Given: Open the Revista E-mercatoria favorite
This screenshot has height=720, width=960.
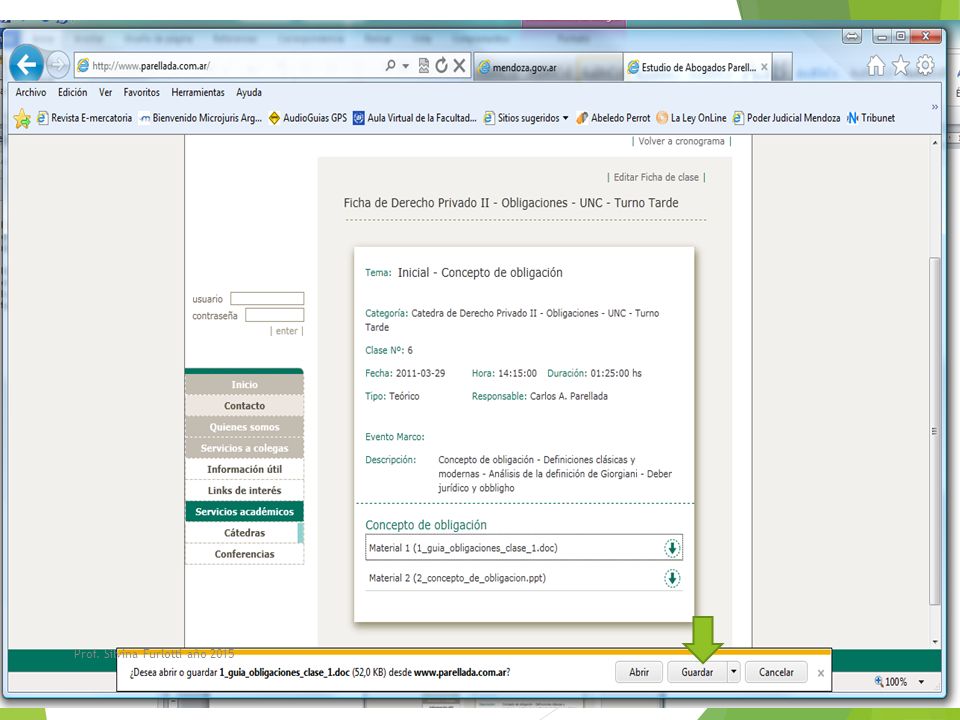Looking at the screenshot, I should (84, 118).
